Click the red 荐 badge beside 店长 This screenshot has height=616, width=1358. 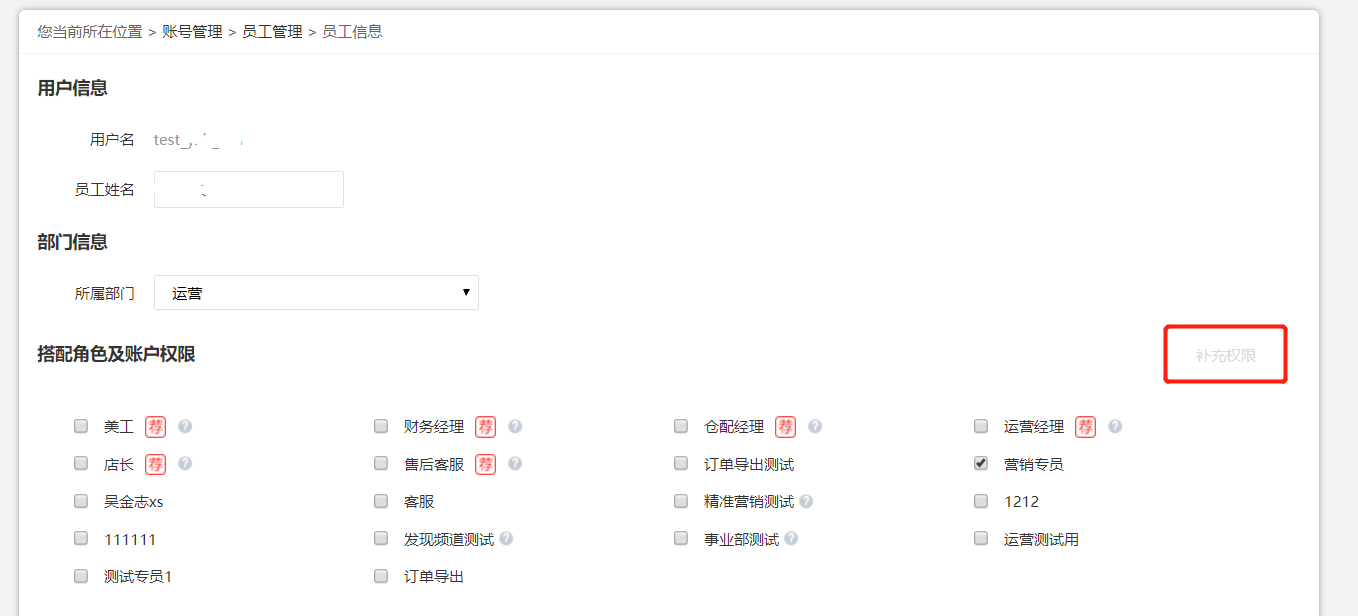tap(155, 464)
